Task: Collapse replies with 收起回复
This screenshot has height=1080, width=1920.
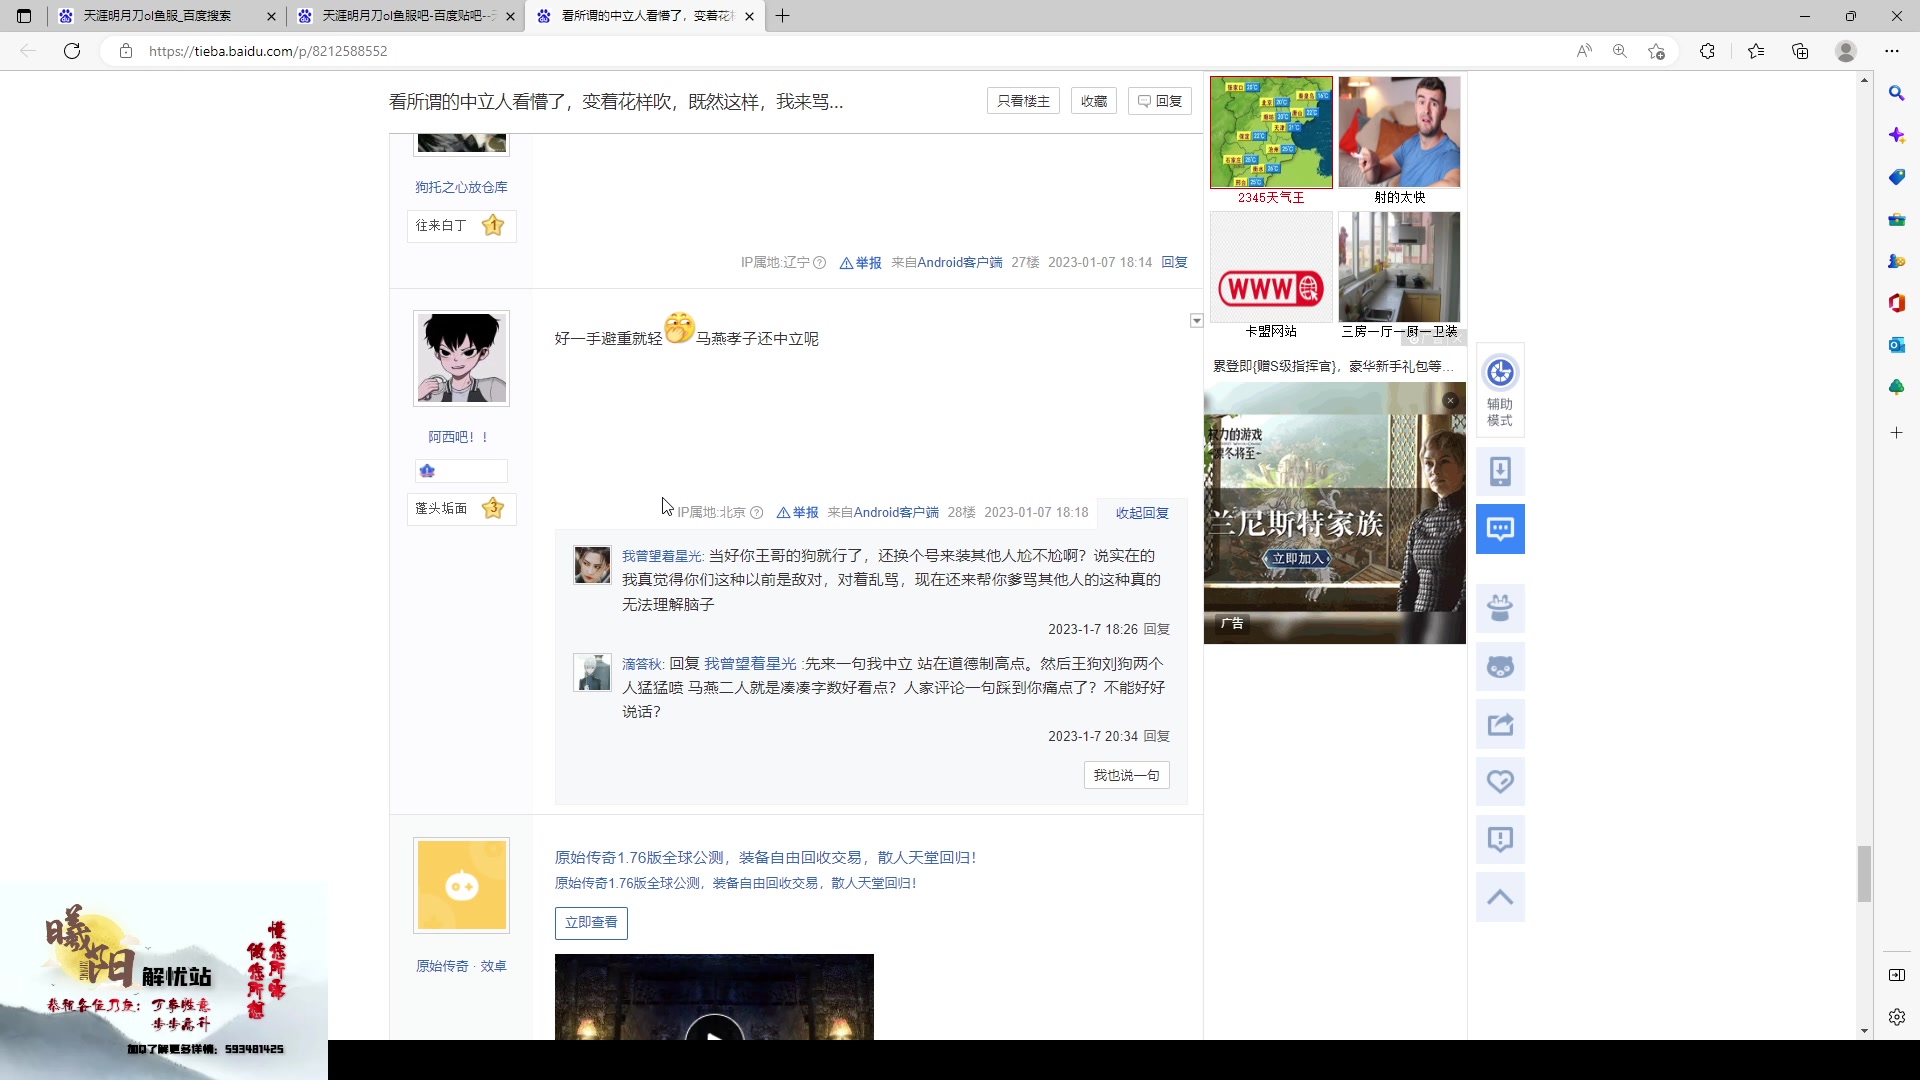Action: 1142,512
